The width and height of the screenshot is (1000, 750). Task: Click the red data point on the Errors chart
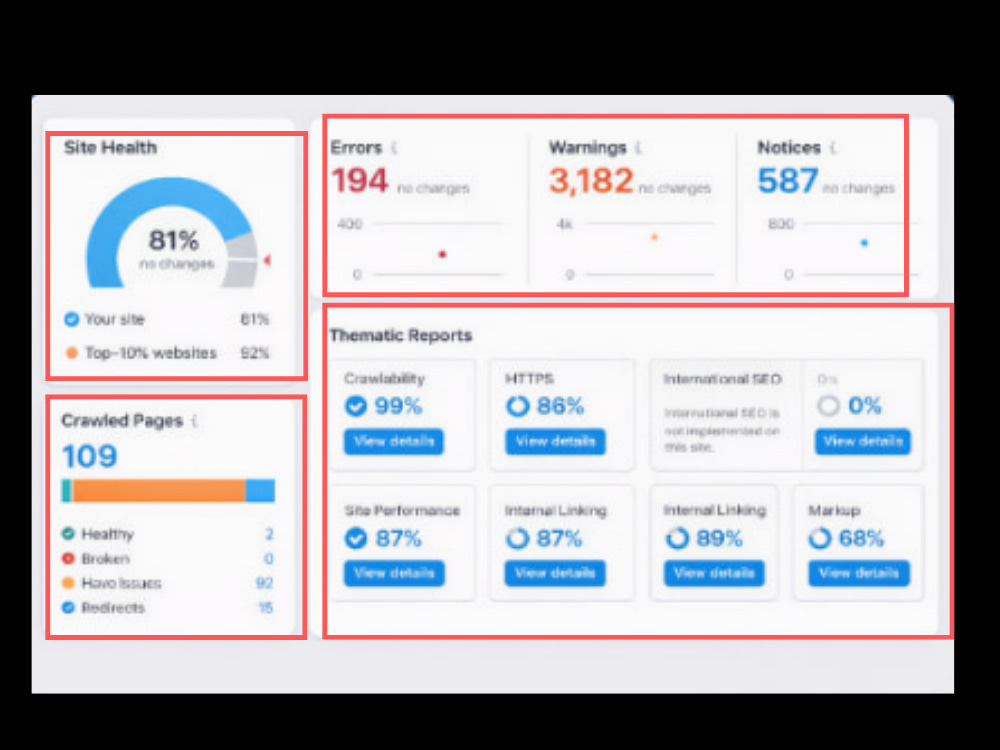tap(442, 254)
